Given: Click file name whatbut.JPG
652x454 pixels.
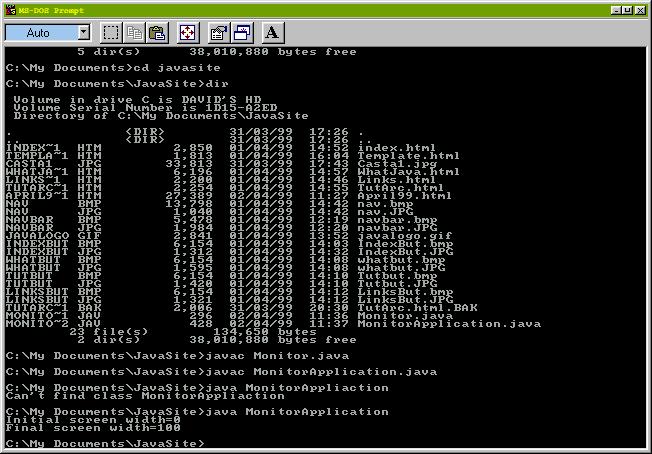Looking at the screenshot, I should point(402,267).
